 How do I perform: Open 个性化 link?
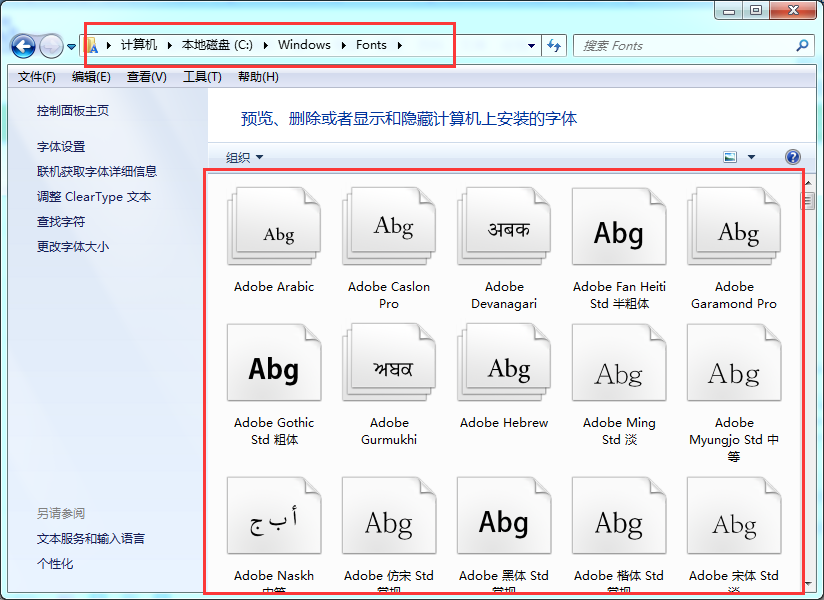click(x=55, y=564)
